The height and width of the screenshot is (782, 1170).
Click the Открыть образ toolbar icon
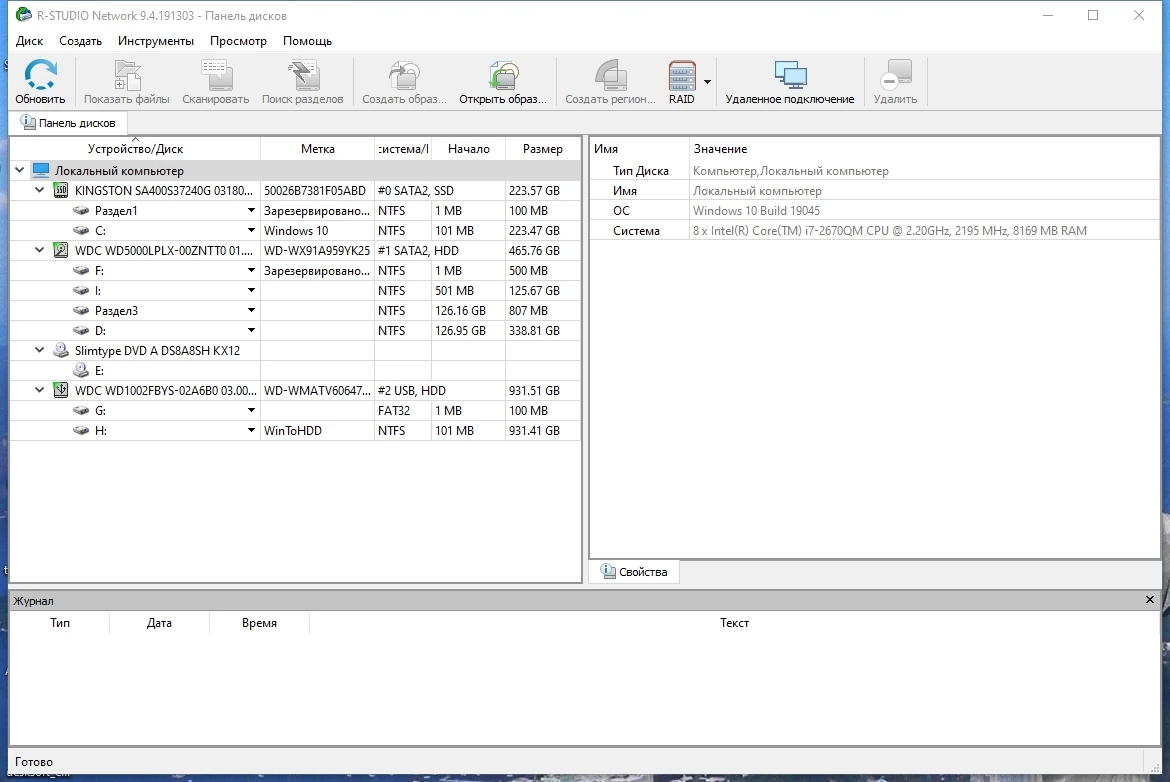pyautogui.click(x=503, y=75)
